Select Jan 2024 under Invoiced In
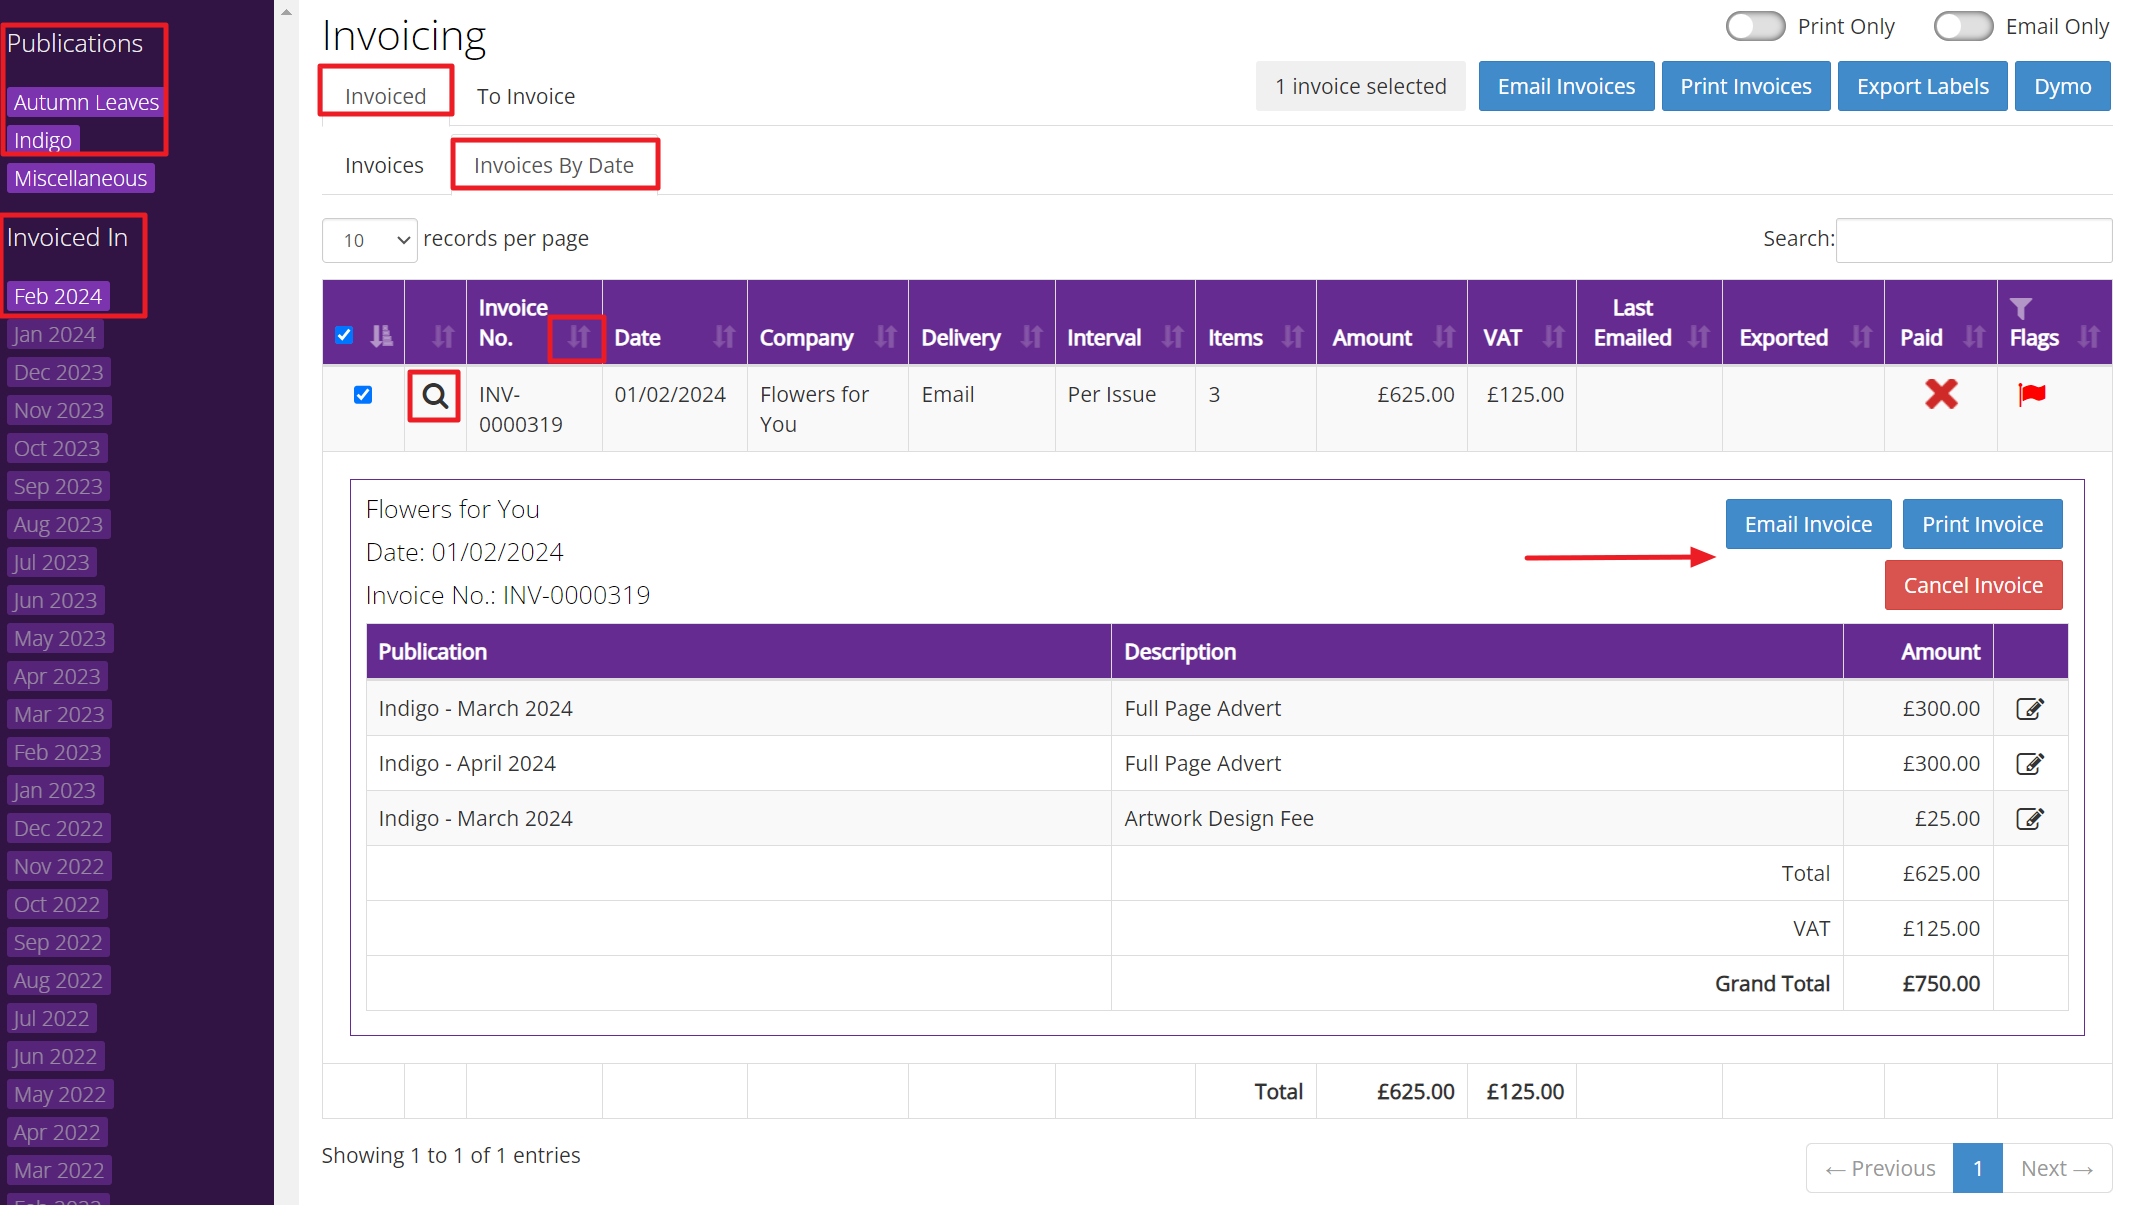Viewport: 2132px width, 1205px height. click(54, 334)
